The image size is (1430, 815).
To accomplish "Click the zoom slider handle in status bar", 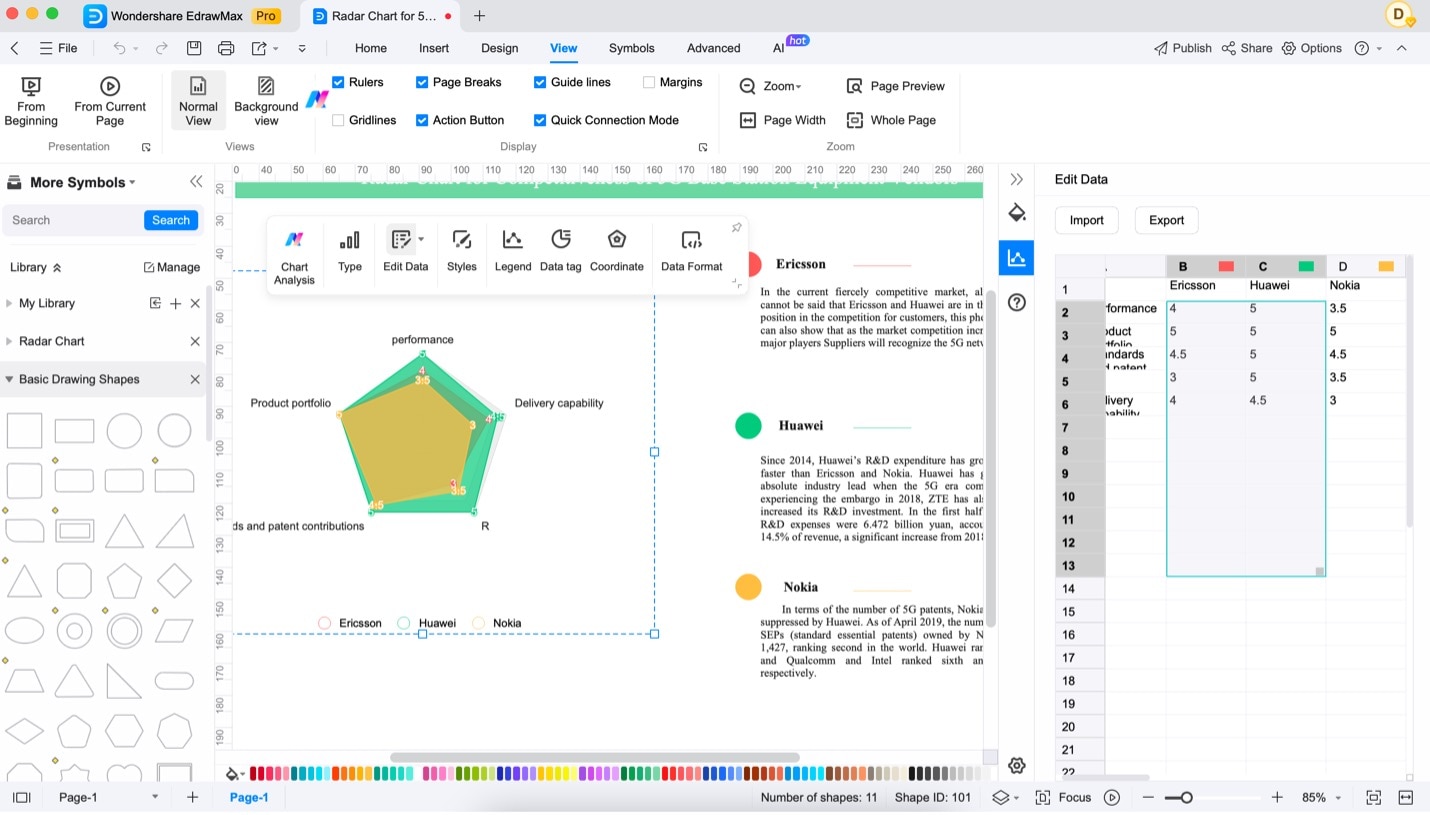I will [1186, 797].
